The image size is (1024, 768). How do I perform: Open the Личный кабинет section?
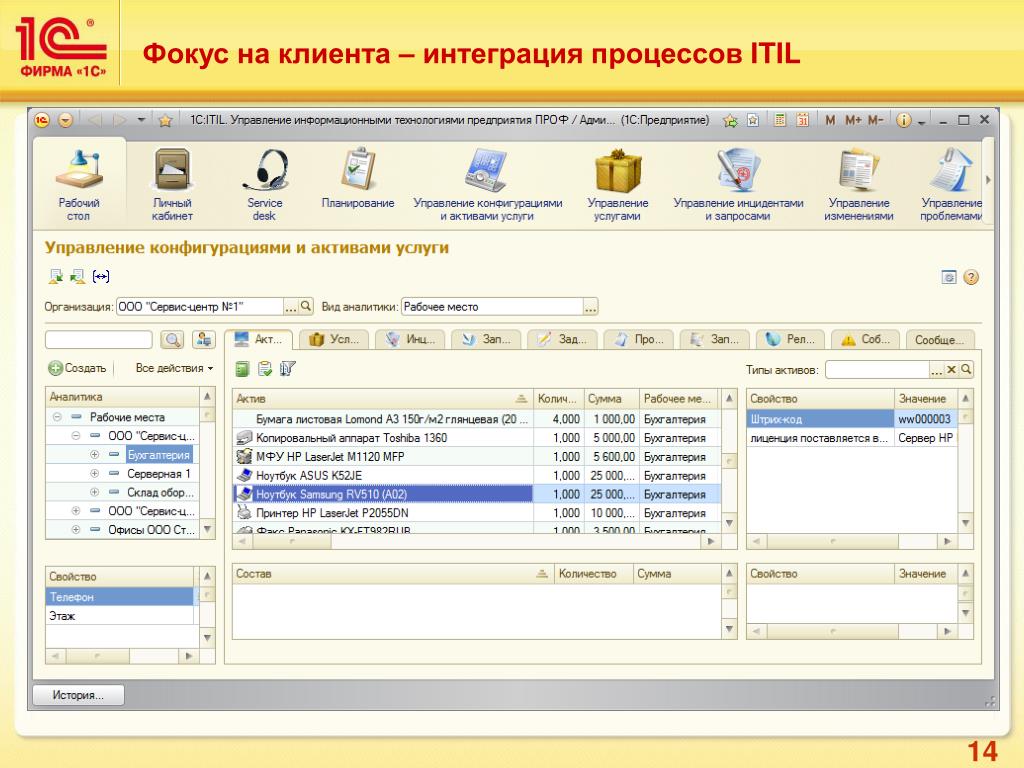click(x=172, y=185)
